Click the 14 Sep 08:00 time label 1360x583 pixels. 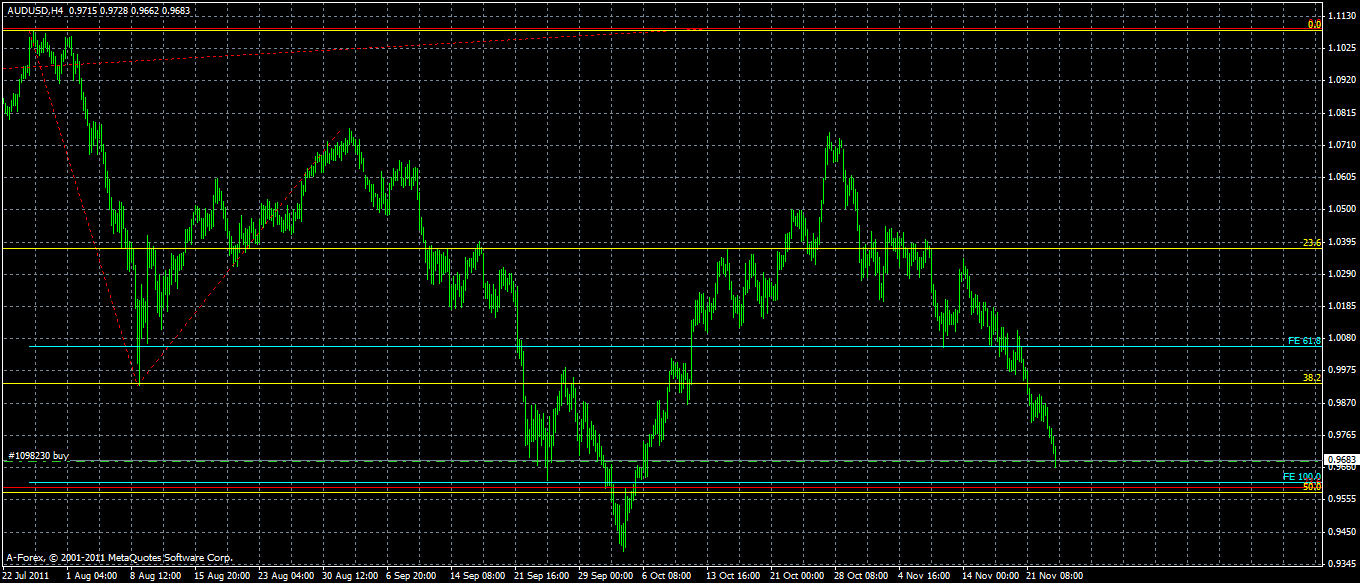point(477,576)
